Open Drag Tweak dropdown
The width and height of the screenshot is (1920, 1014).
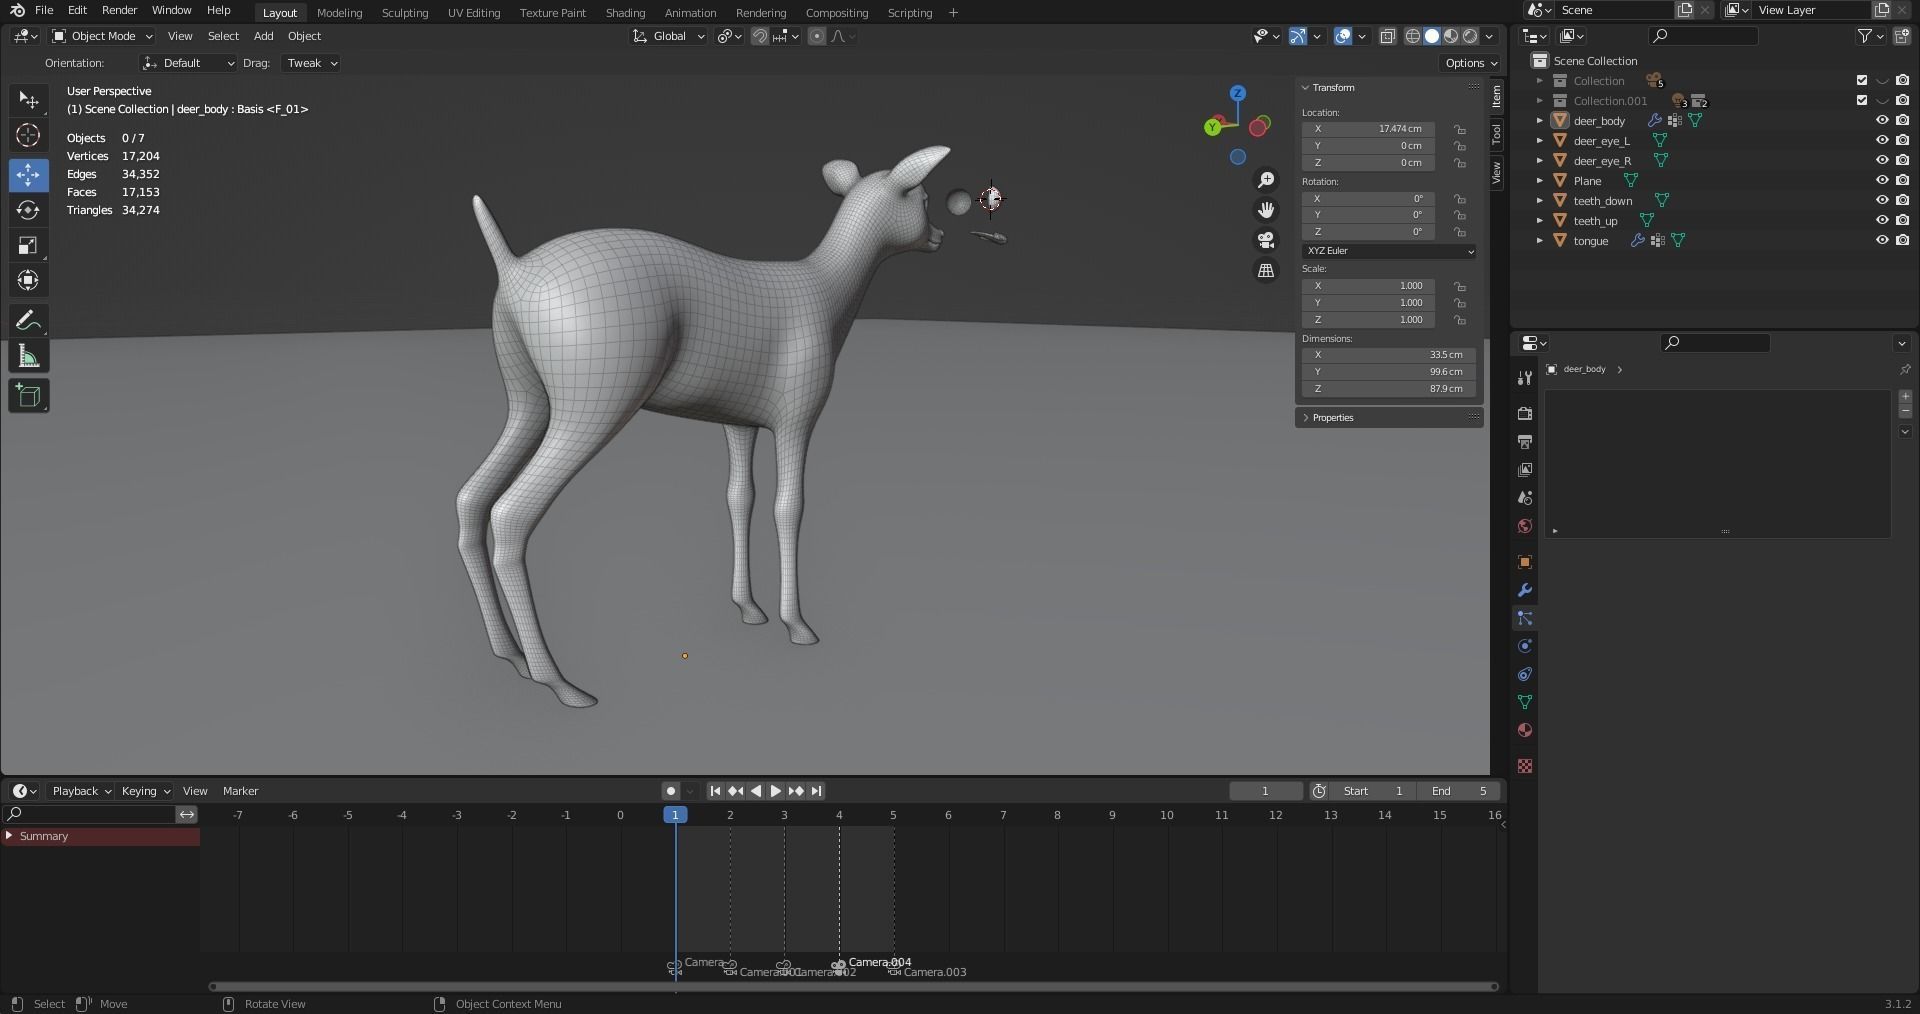pos(310,63)
